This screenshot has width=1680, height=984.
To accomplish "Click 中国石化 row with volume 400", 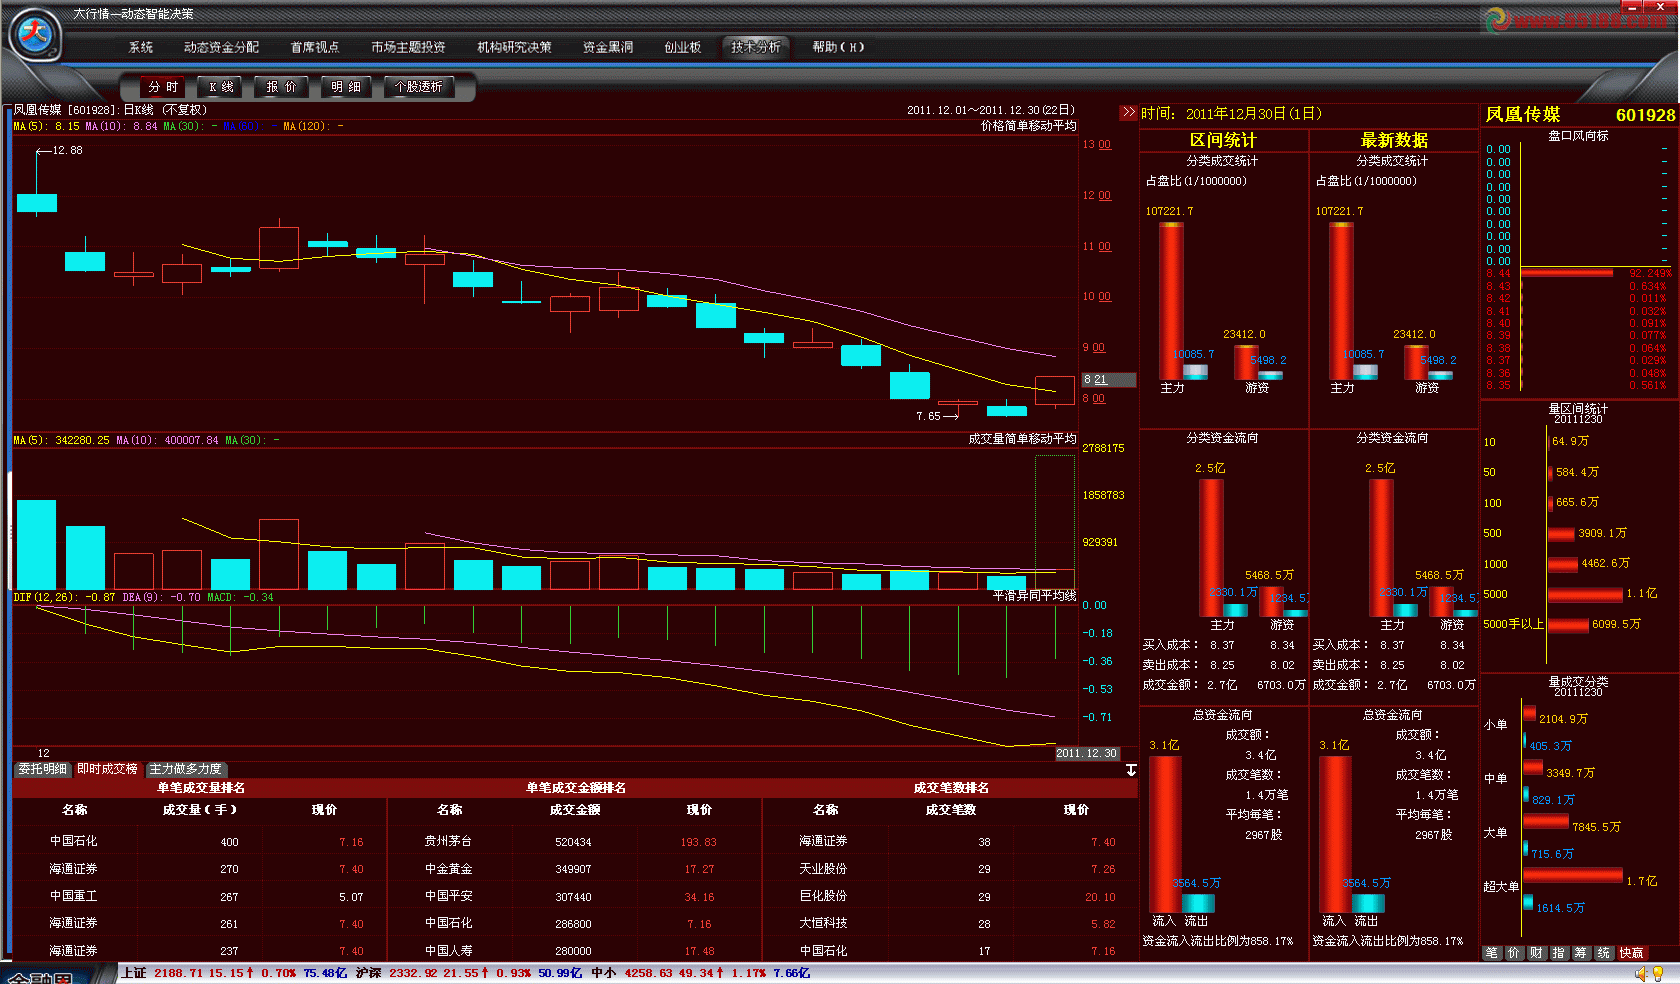I will (199, 842).
